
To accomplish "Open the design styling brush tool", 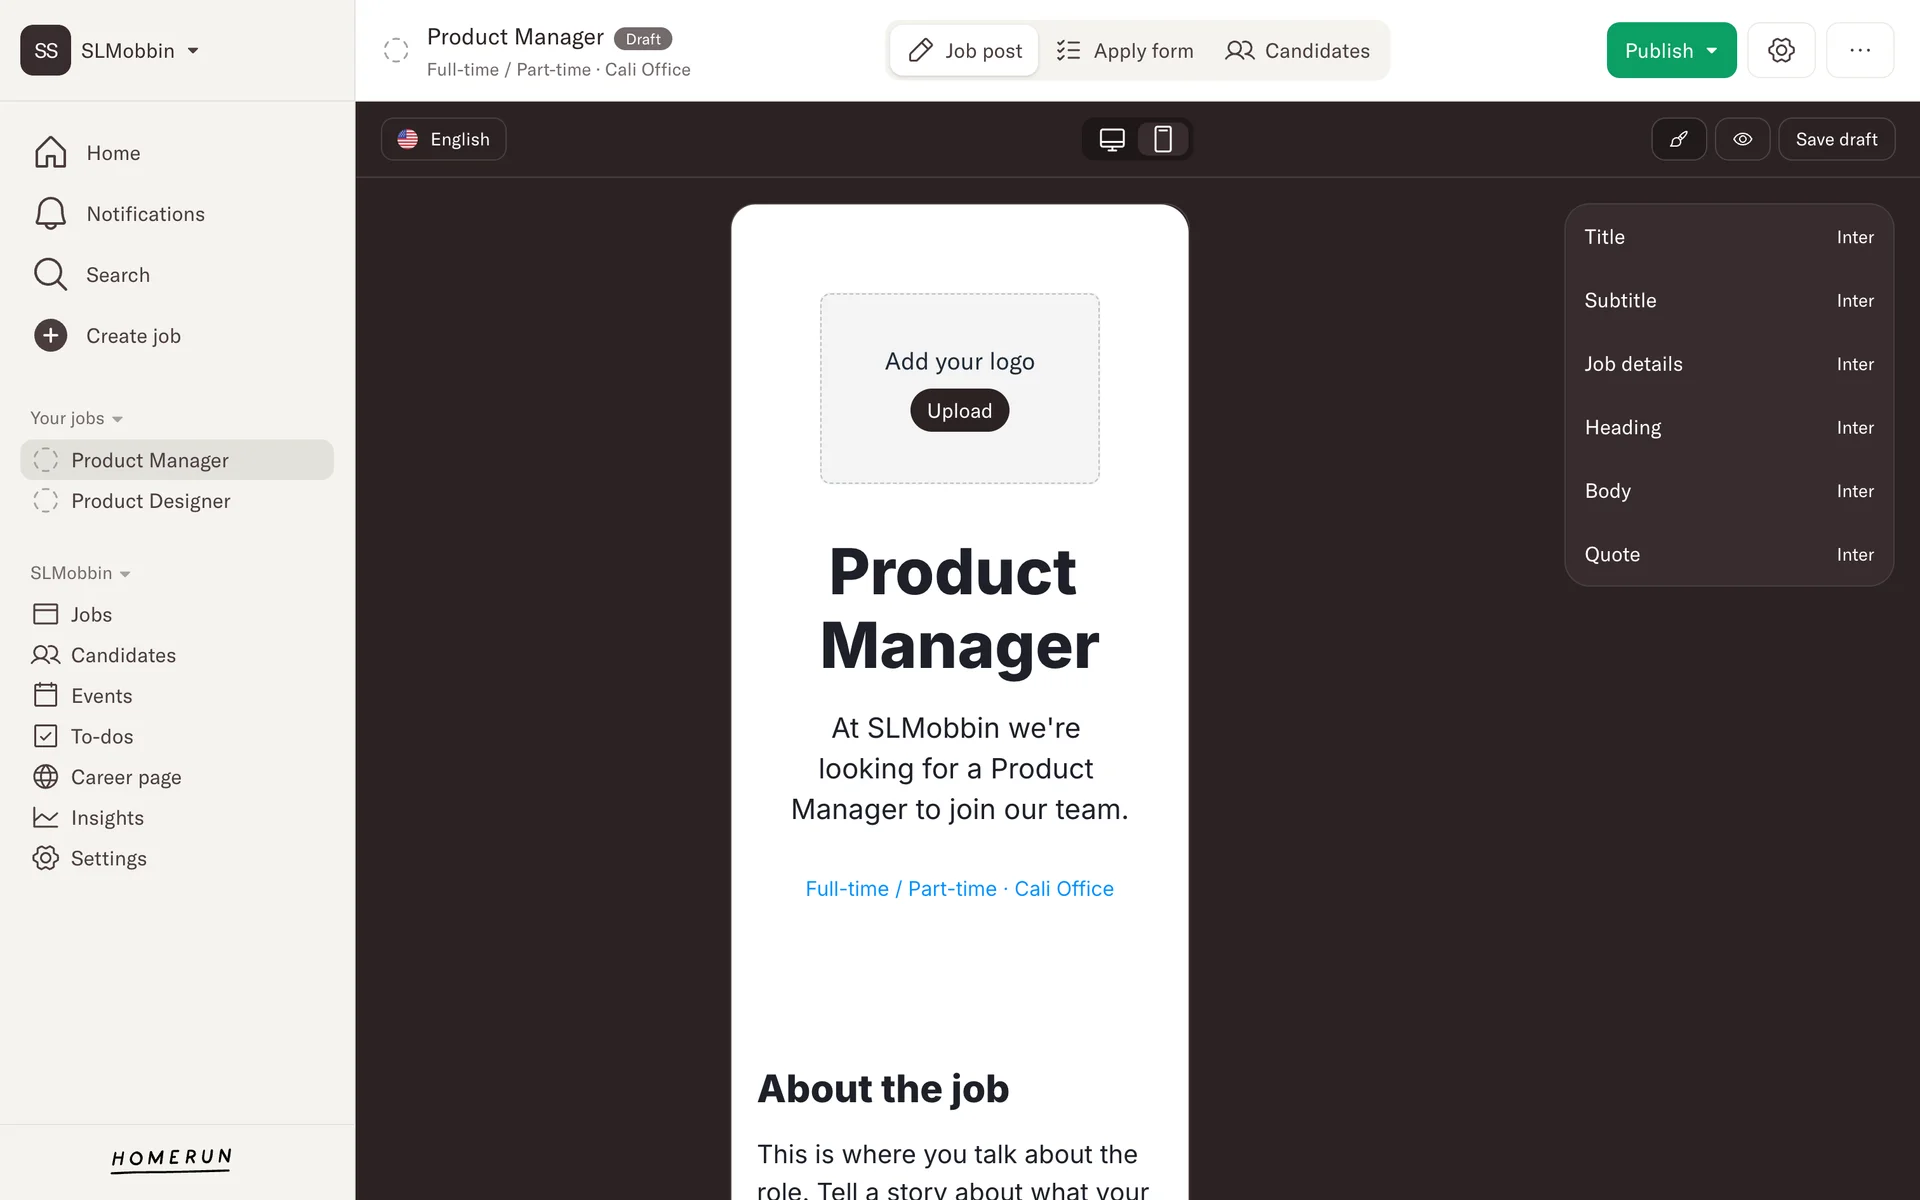I will tap(1679, 139).
